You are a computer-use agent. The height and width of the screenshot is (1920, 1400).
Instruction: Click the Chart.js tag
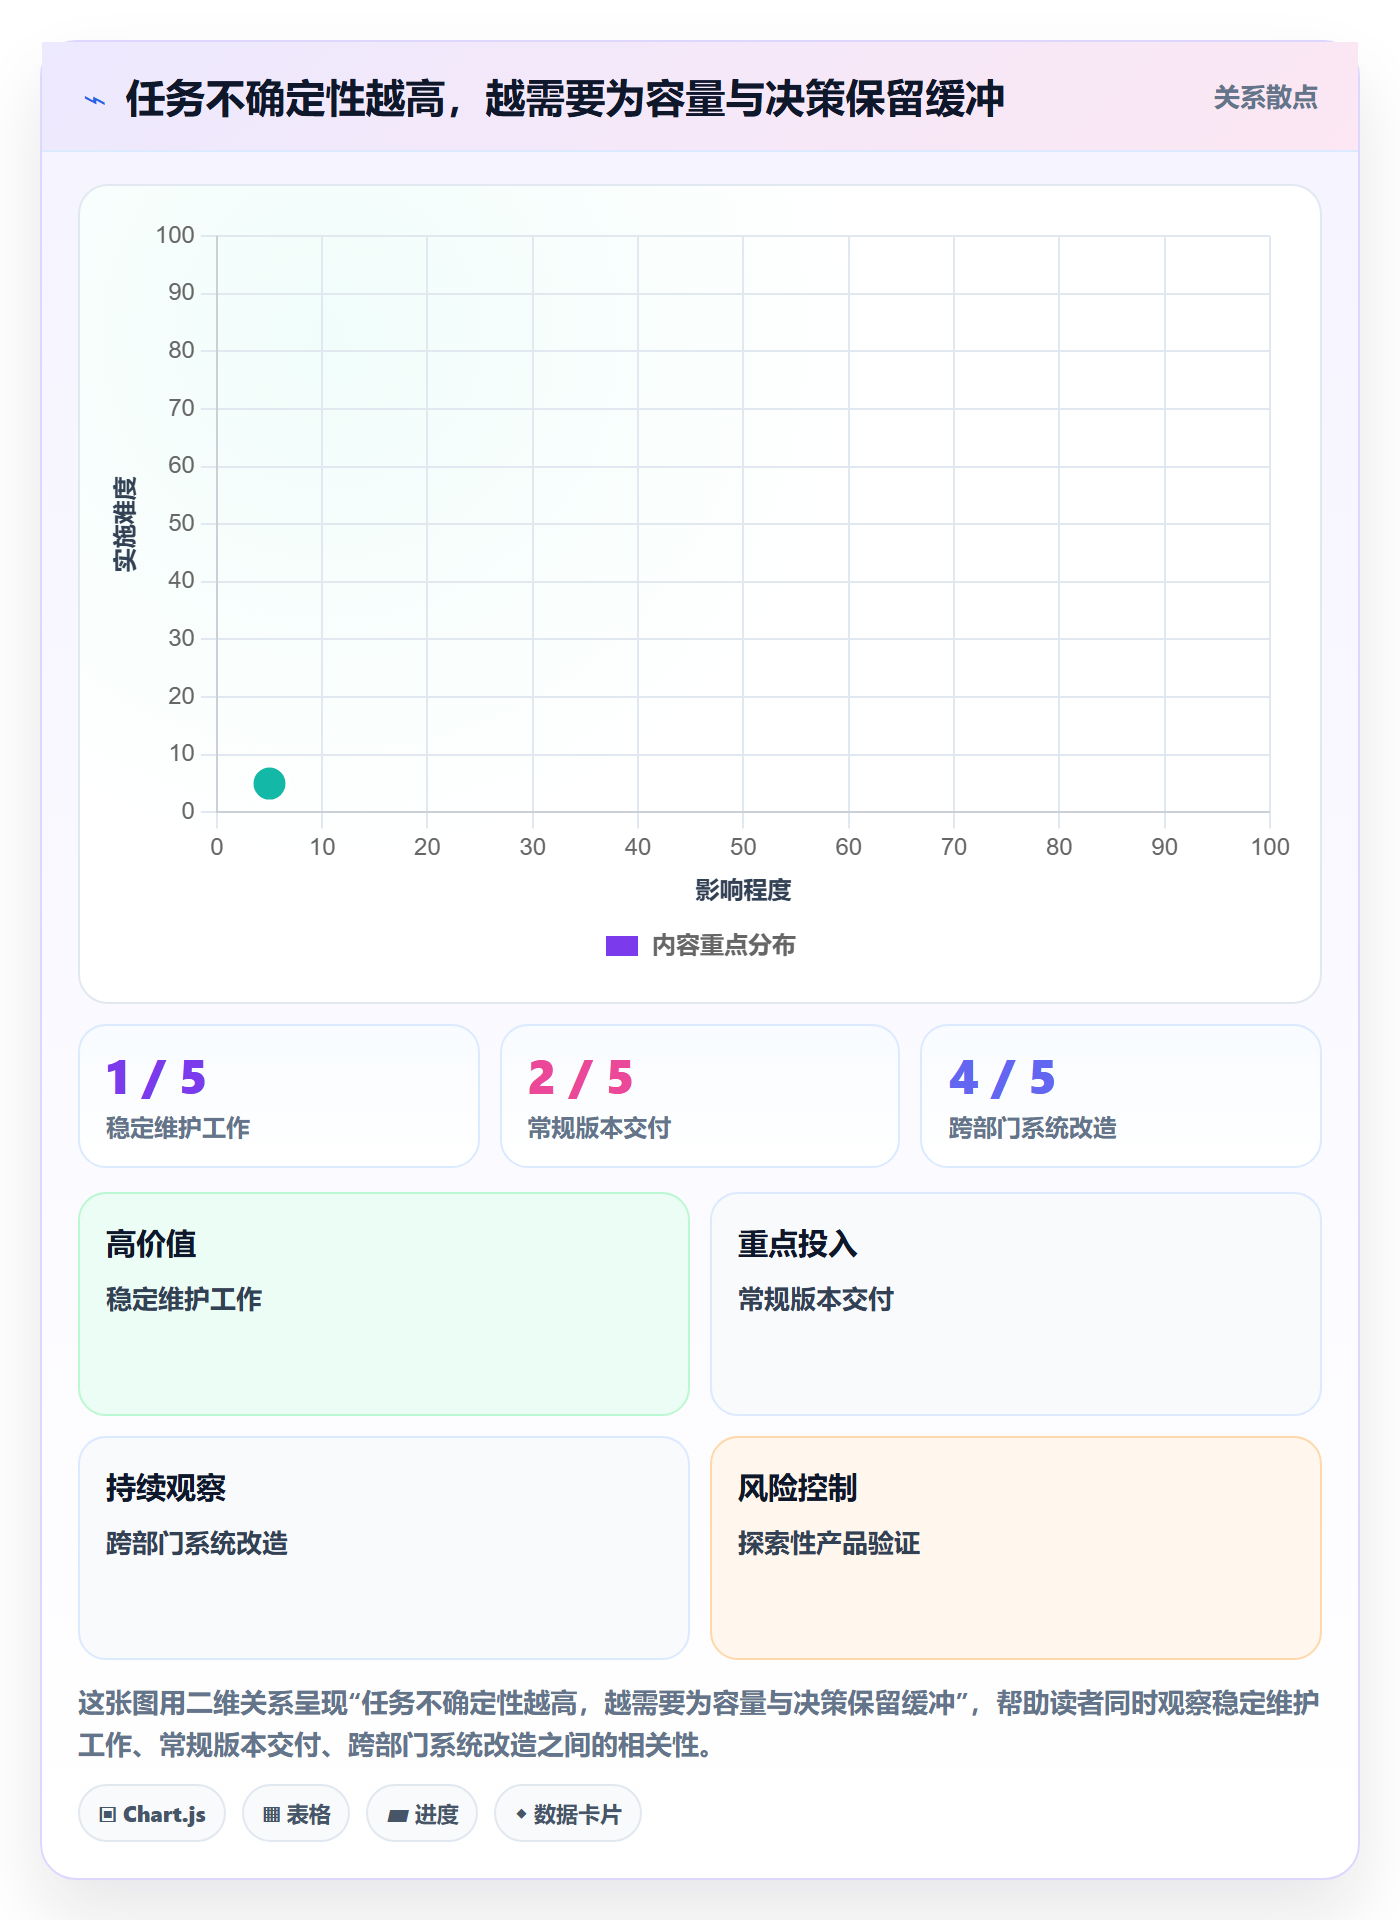pyautogui.click(x=152, y=1813)
